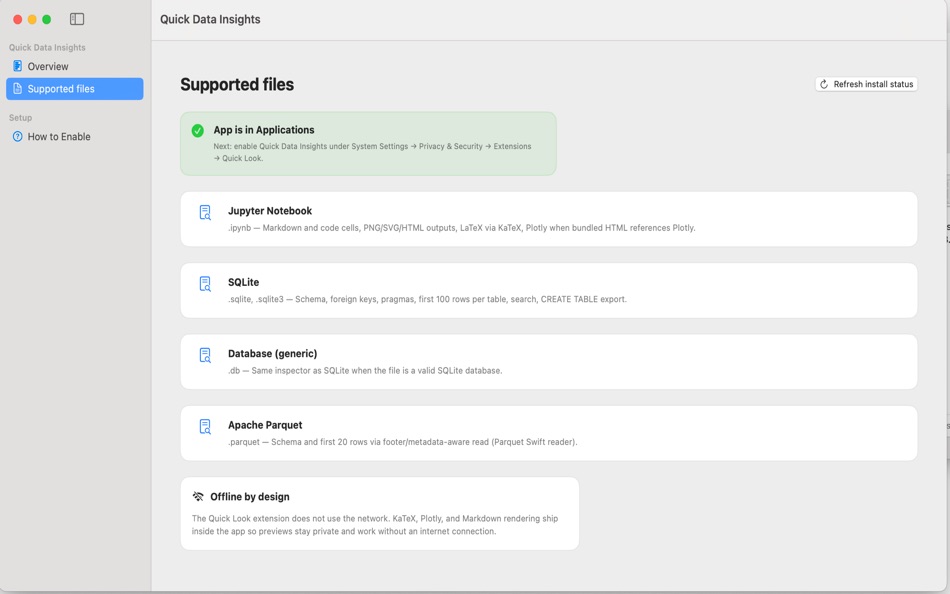Click the green checkmark status icon

[198, 130]
